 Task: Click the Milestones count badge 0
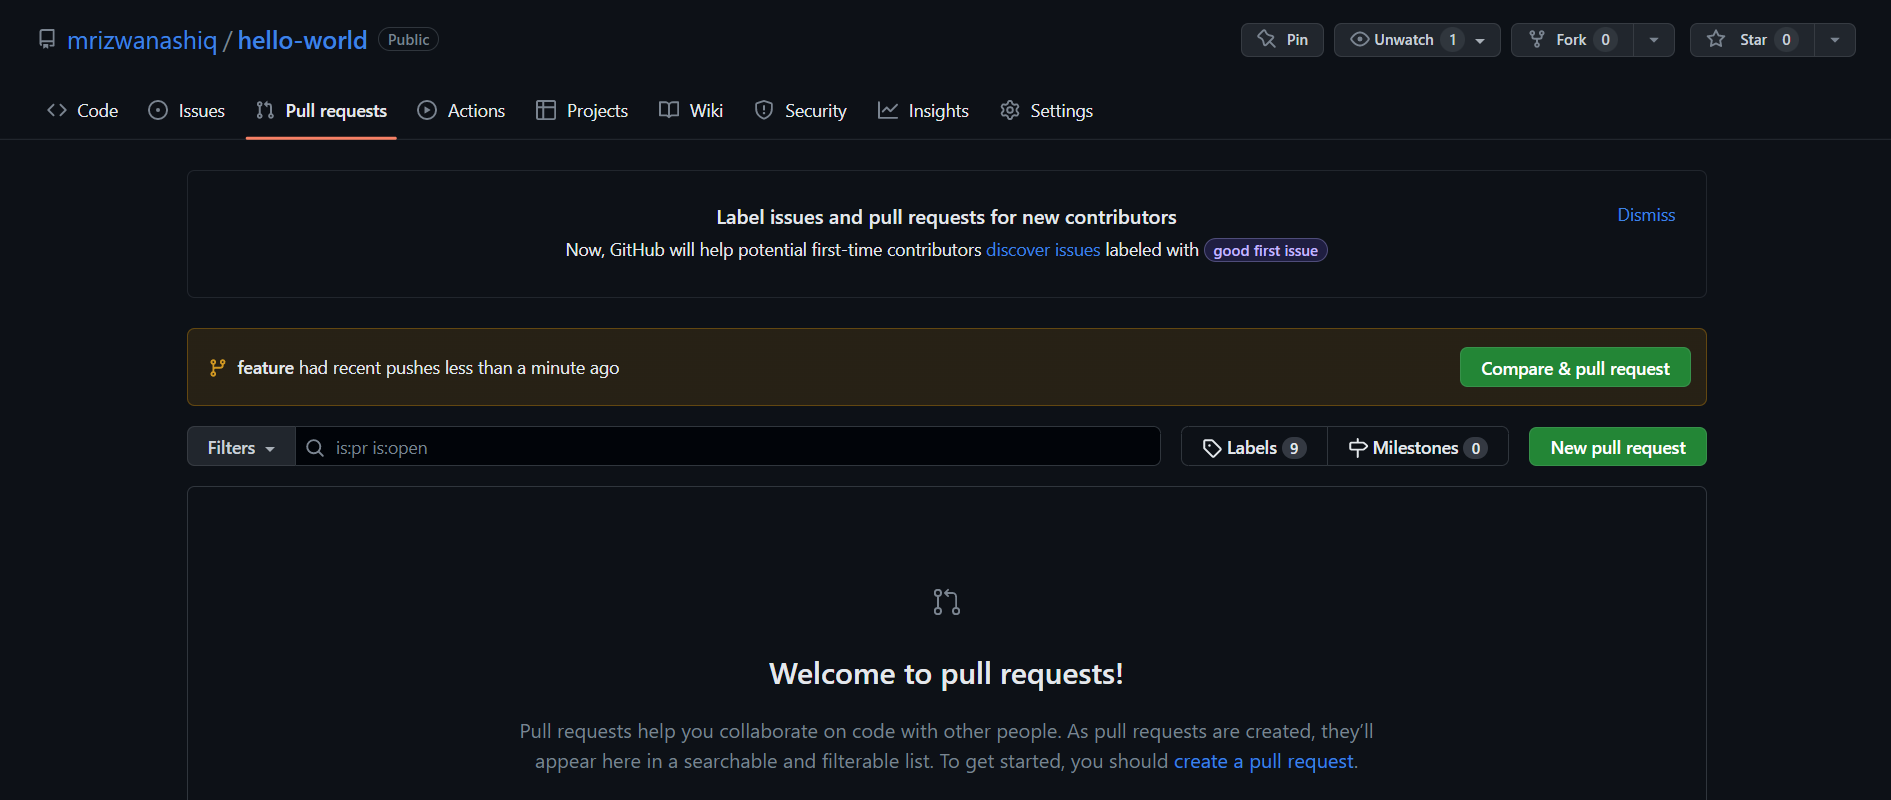pos(1475,448)
